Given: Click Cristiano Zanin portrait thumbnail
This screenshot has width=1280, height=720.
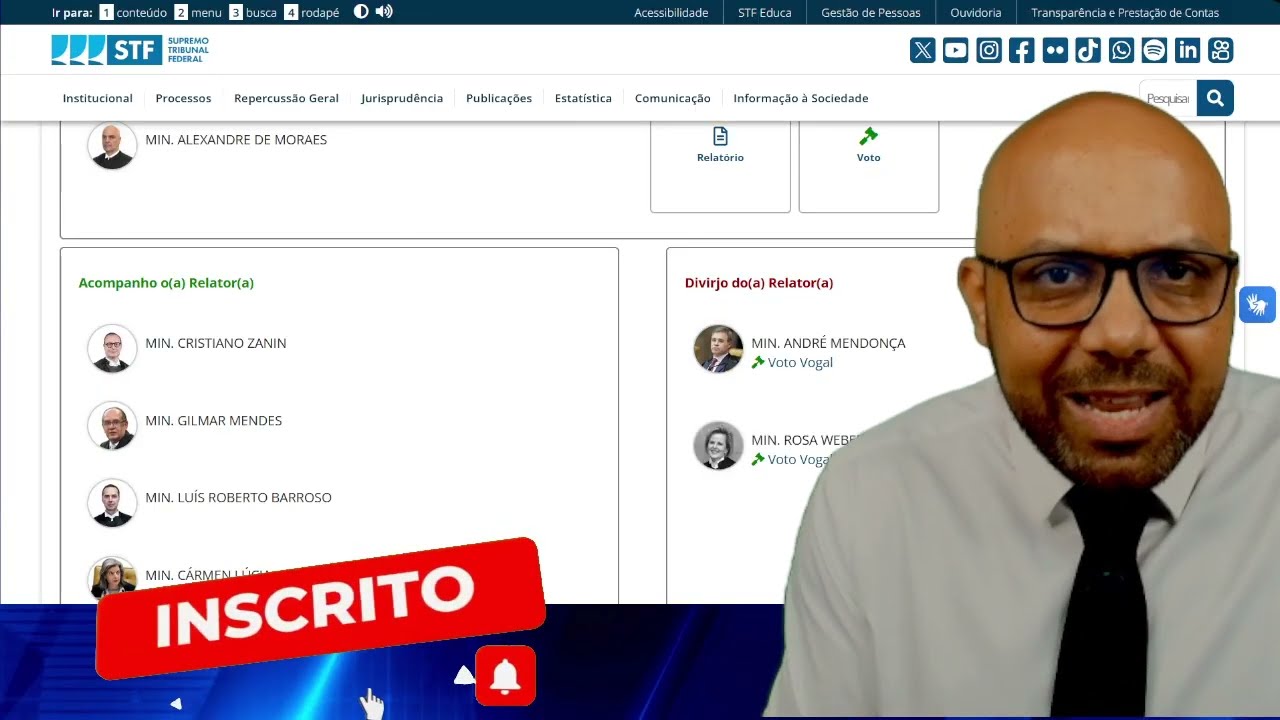Looking at the screenshot, I should tap(112, 349).
